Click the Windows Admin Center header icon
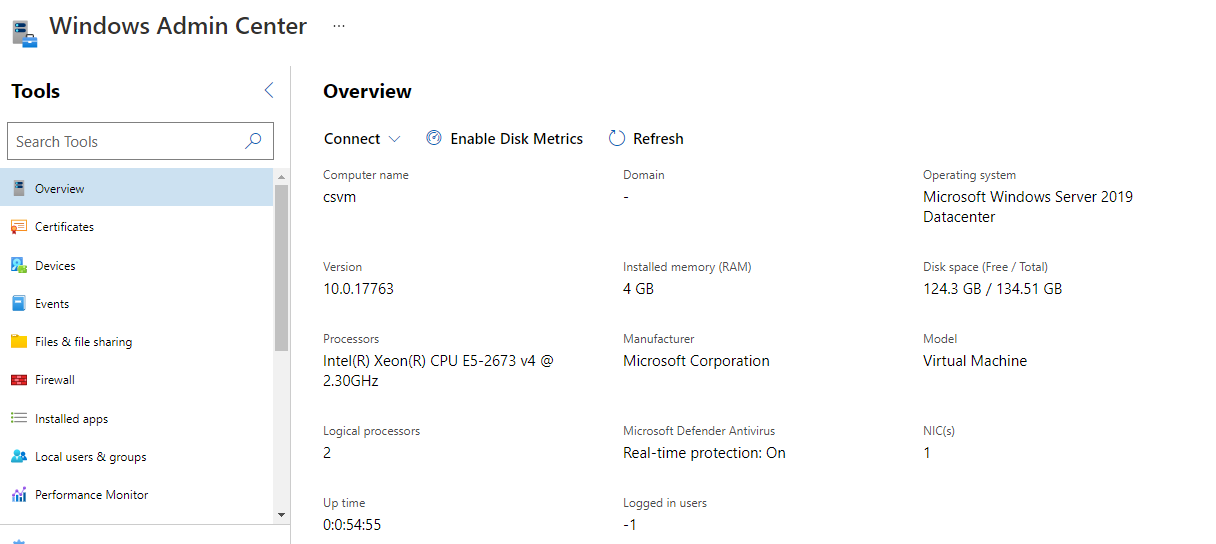 click(x=24, y=31)
